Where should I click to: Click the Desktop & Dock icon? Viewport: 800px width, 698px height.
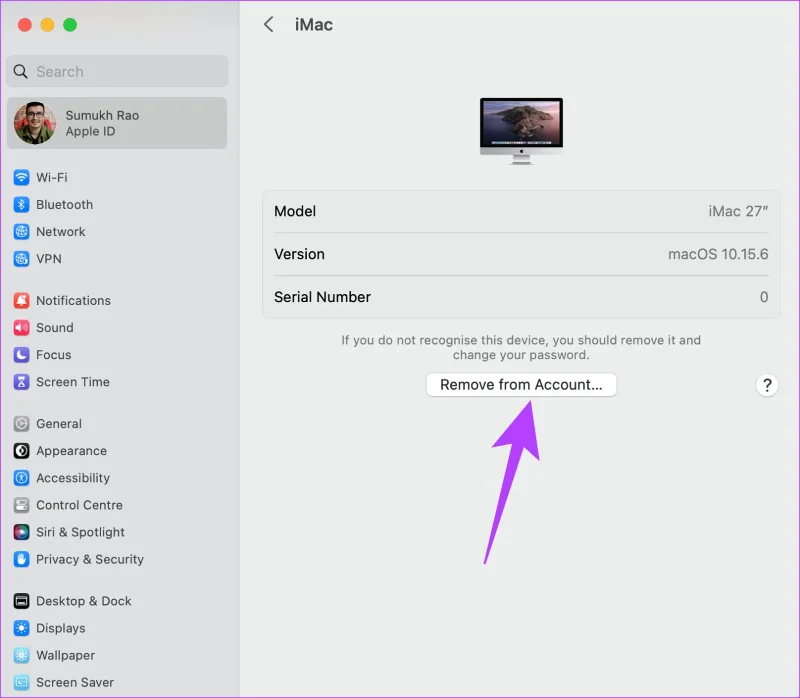click(21, 601)
